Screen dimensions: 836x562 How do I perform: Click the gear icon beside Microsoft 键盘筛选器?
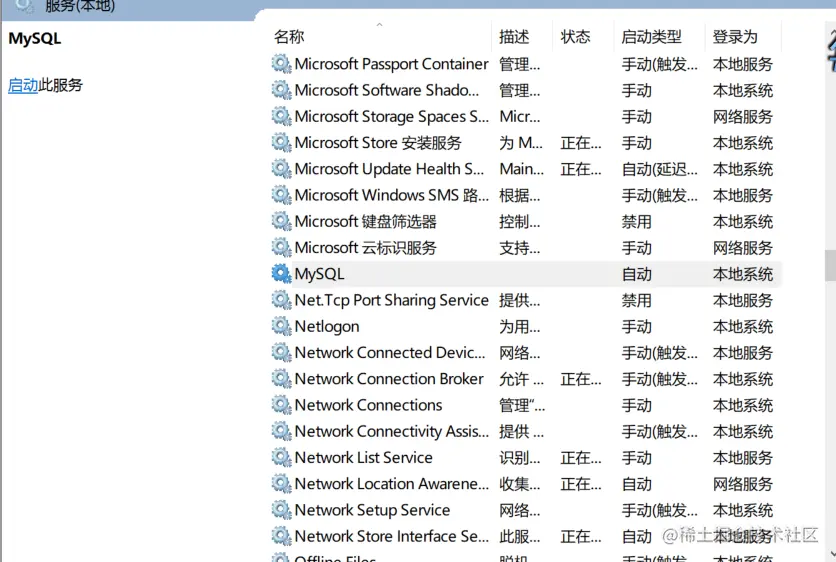281,221
